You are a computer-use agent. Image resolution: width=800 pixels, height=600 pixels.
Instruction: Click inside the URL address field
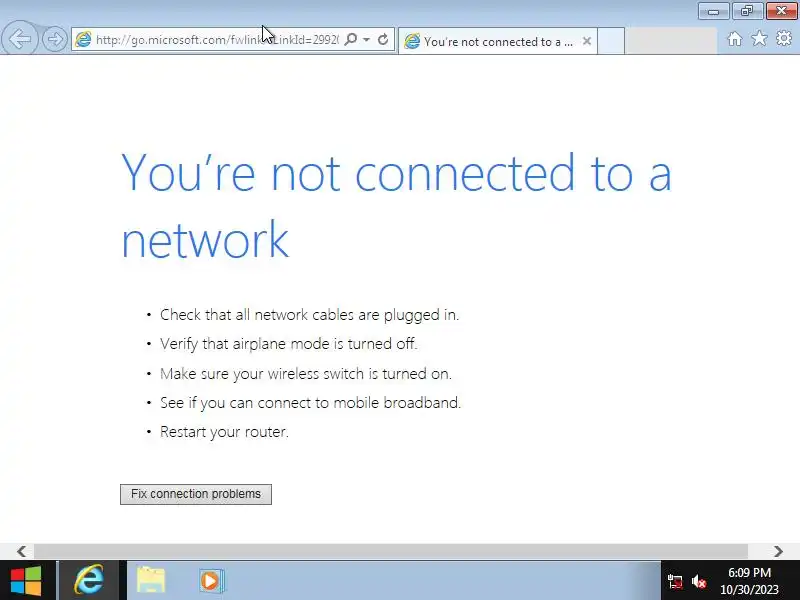click(x=217, y=40)
